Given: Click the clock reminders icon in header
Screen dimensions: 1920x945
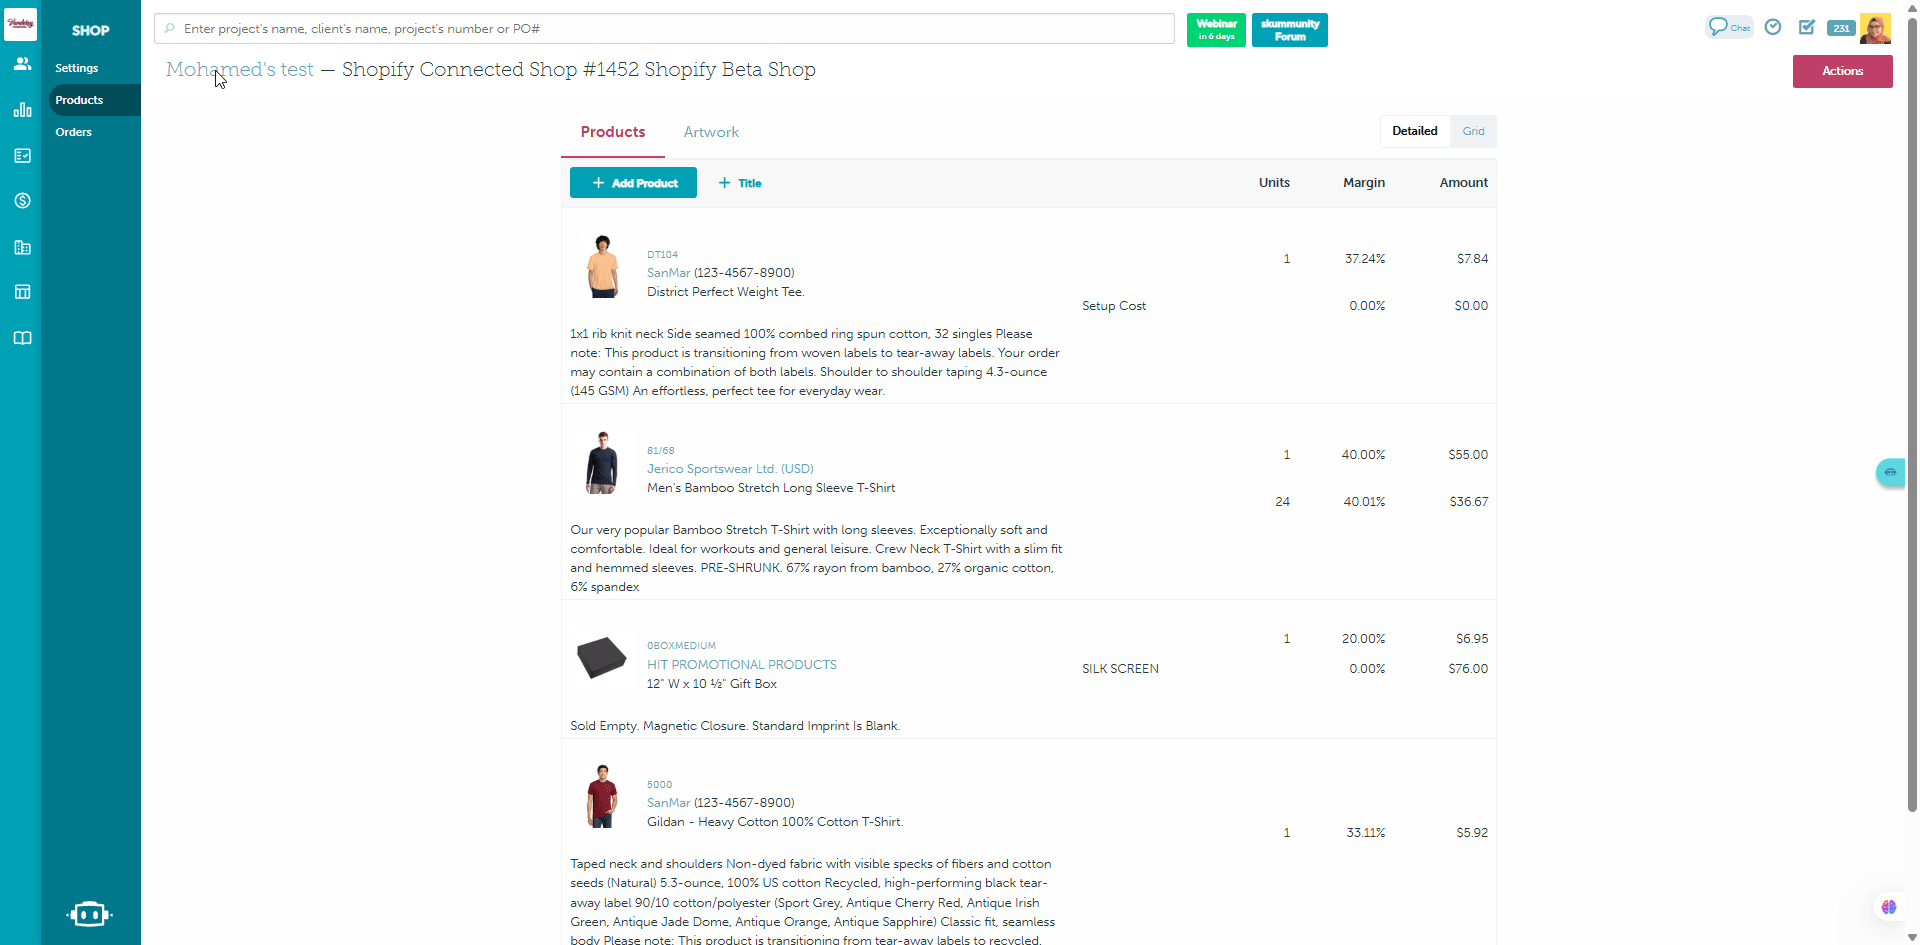Looking at the screenshot, I should tap(1773, 27).
